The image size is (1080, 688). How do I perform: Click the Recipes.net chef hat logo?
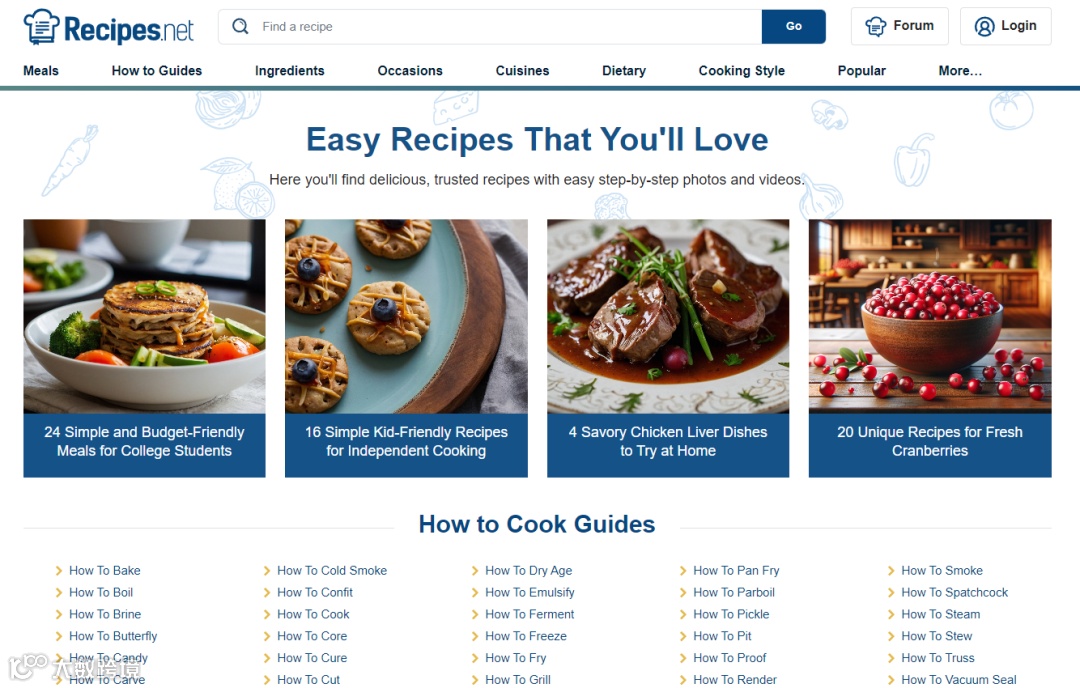click(x=41, y=27)
